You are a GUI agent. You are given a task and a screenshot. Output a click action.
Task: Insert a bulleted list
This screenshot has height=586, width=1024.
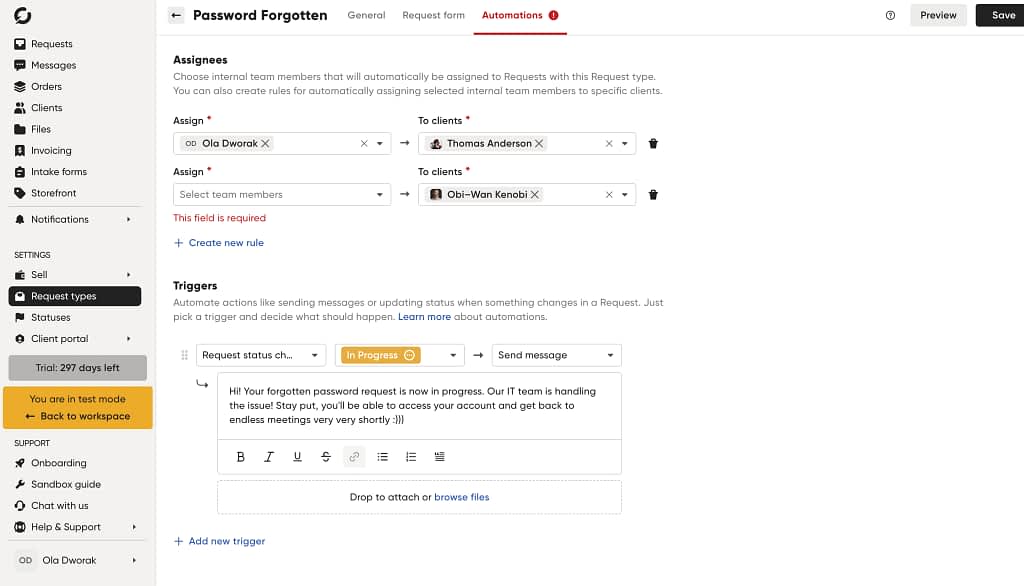coord(382,457)
